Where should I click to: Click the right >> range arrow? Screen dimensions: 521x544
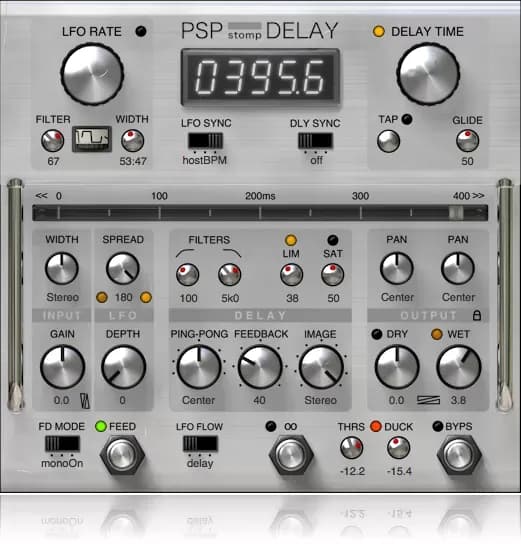coord(478,196)
